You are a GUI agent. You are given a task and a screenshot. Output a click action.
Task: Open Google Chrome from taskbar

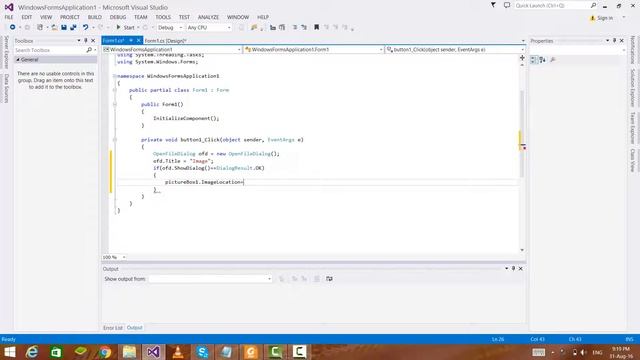tap(105, 352)
